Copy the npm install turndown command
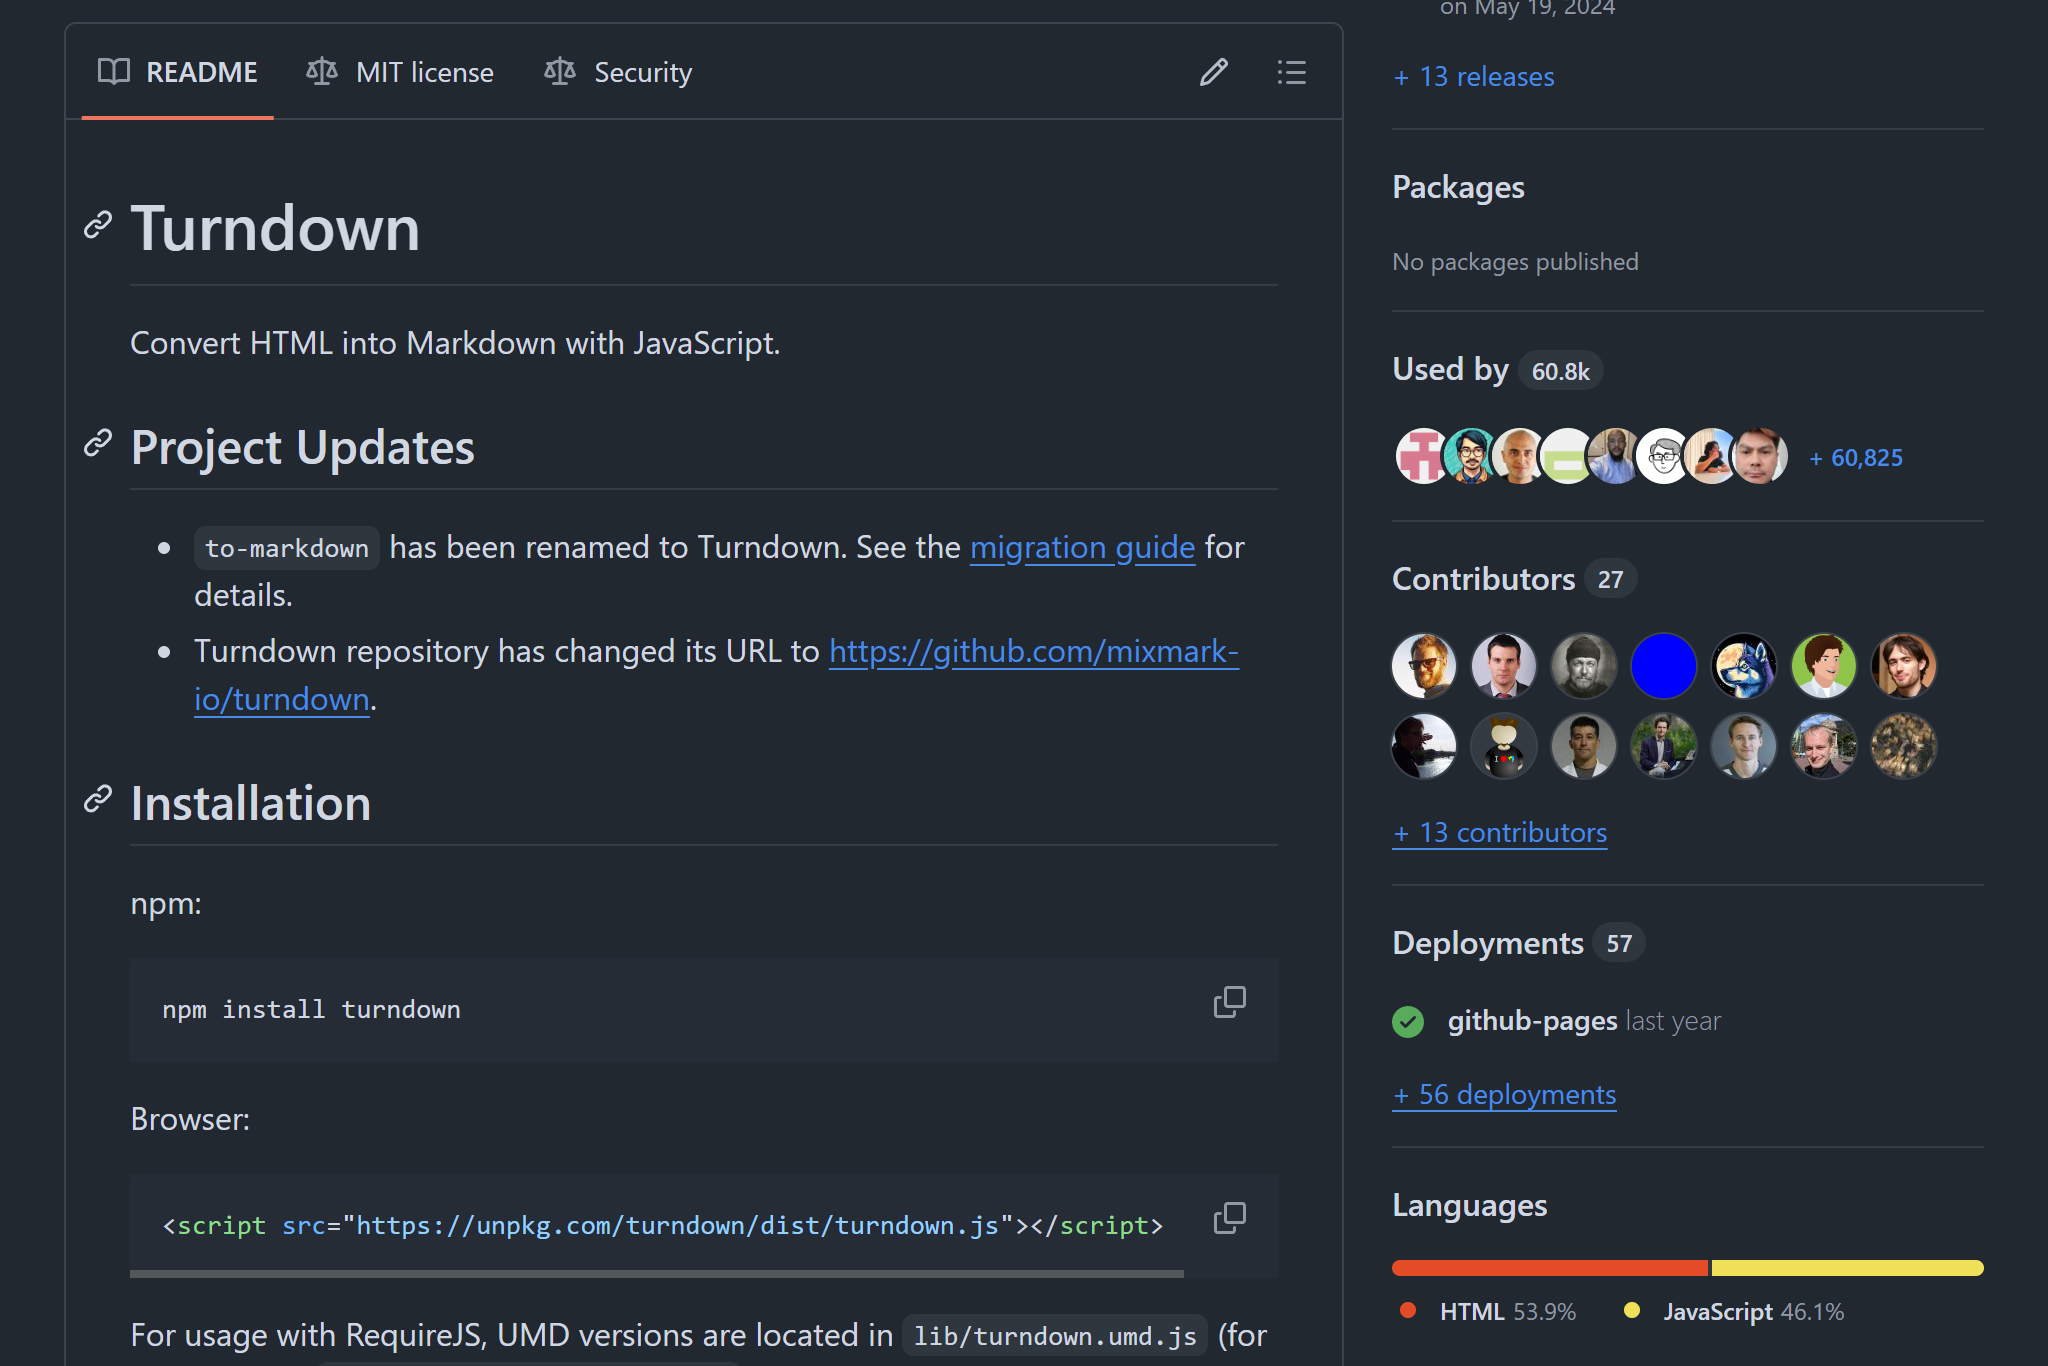Image resolution: width=2048 pixels, height=1366 pixels. (x=1229, y=1002)
